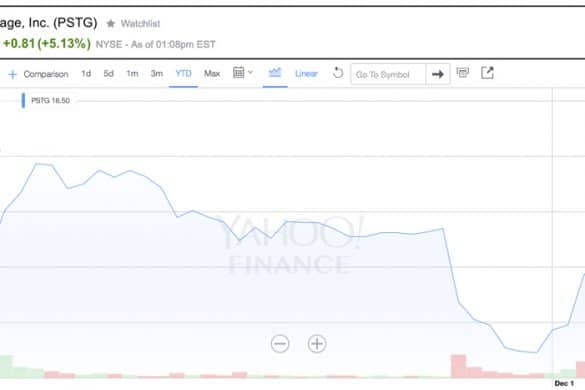
Task: Select the 1m time range
Action: [132, 74]
